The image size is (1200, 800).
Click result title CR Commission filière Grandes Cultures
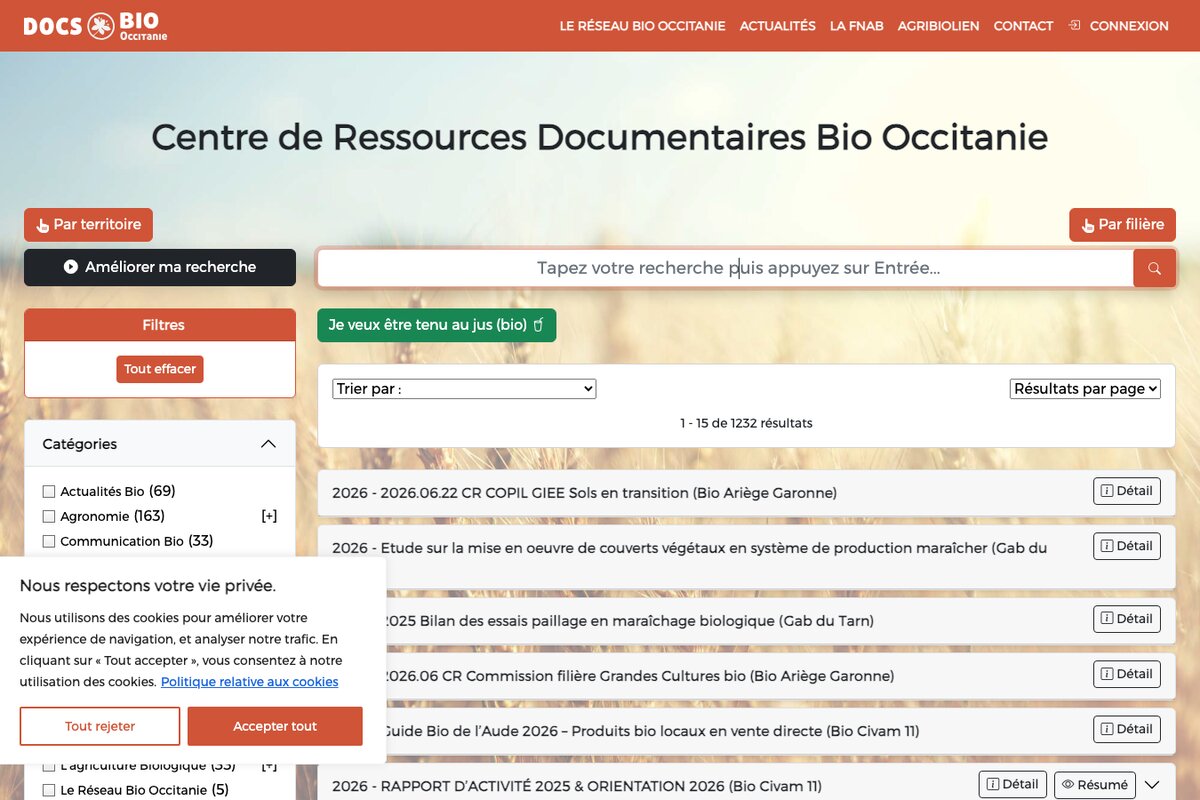tap(640, 676)
